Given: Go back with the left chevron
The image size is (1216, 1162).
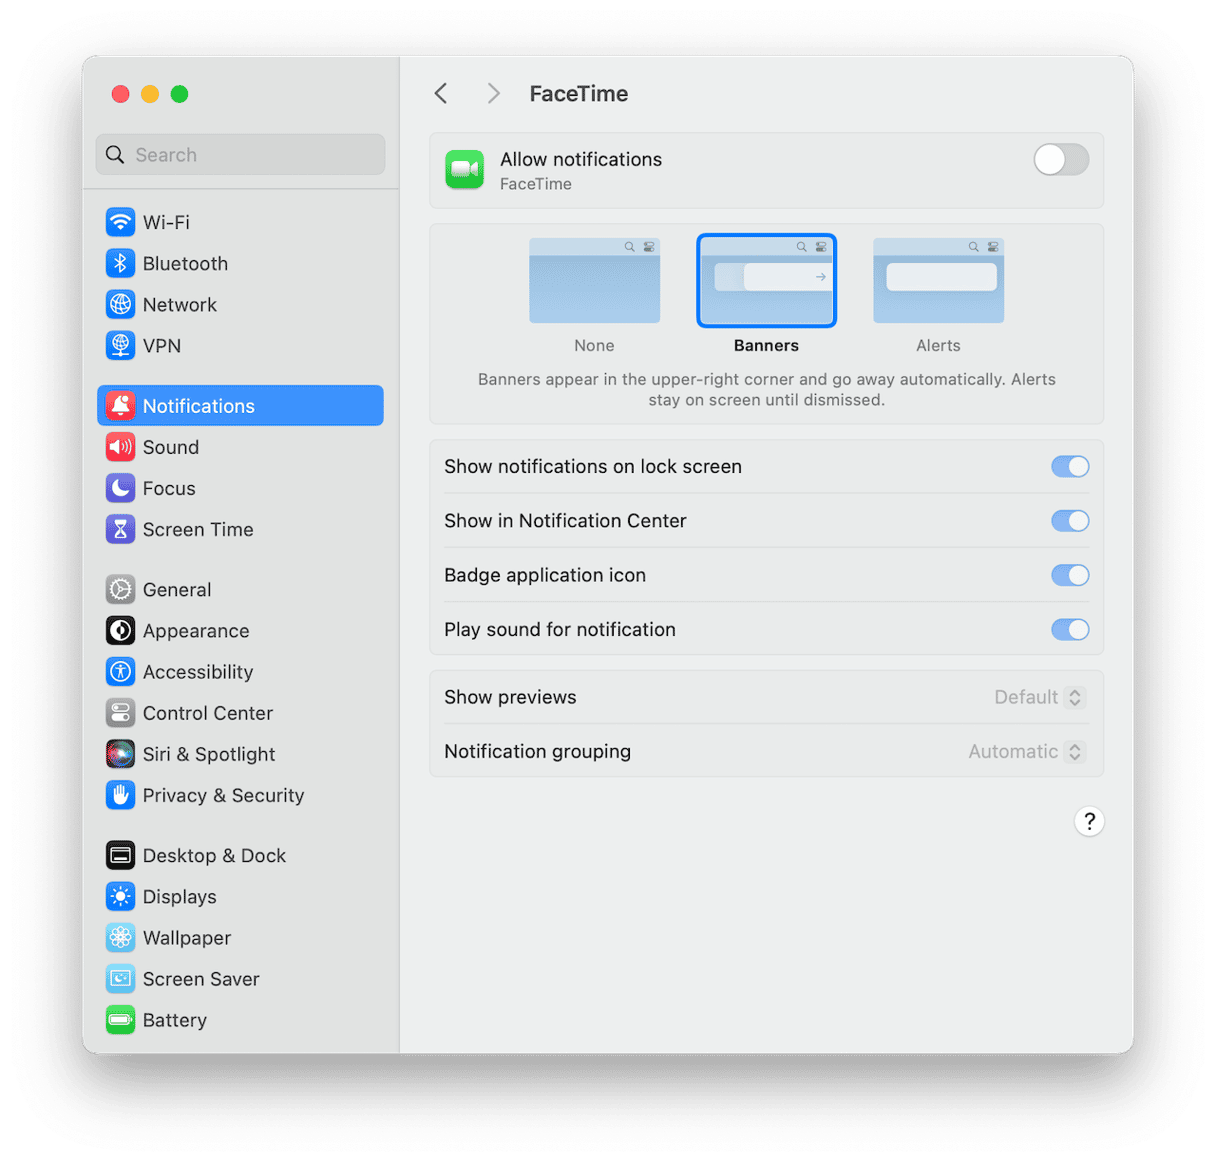Looking at the screenshot, I should point(441,93).
